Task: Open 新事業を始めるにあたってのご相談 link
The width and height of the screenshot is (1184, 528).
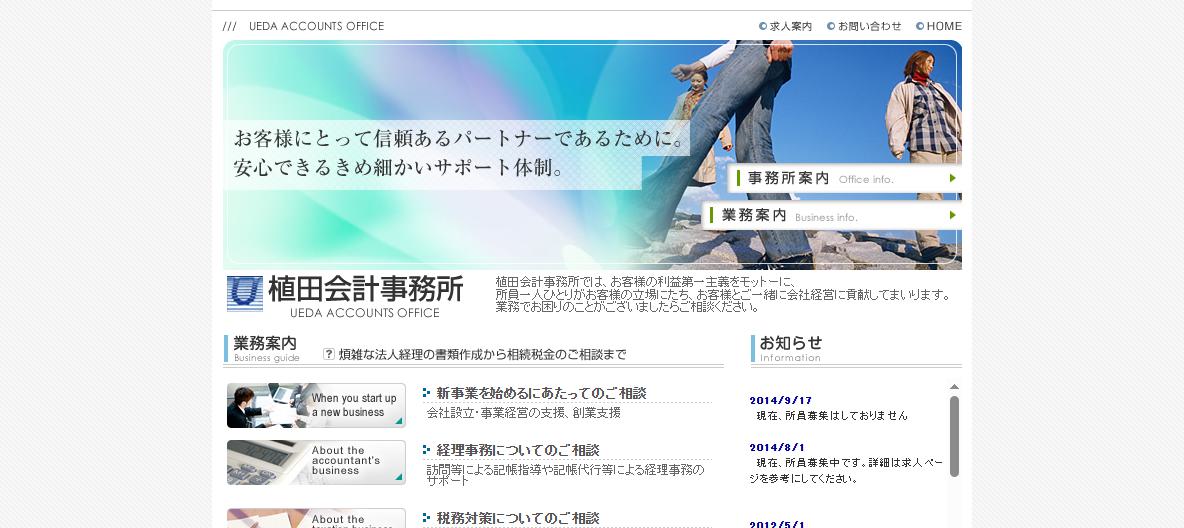Action: point(541,394)
